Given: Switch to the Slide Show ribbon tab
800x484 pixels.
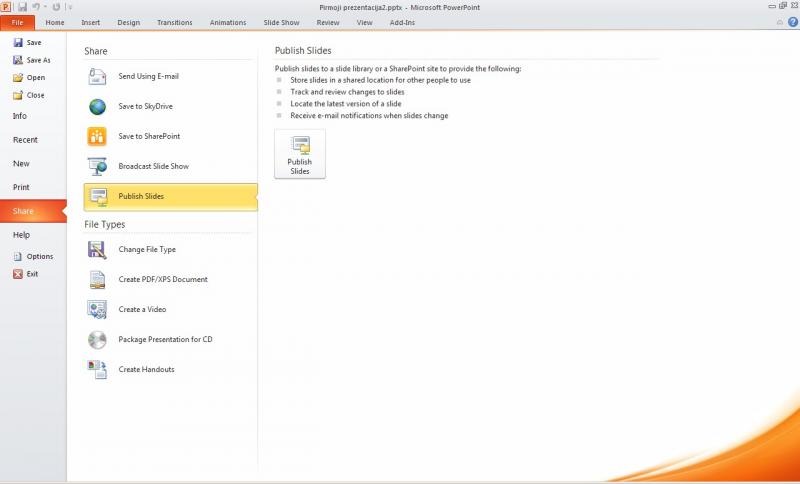Looking at the screenshot, I should click(x=282, y=22).
